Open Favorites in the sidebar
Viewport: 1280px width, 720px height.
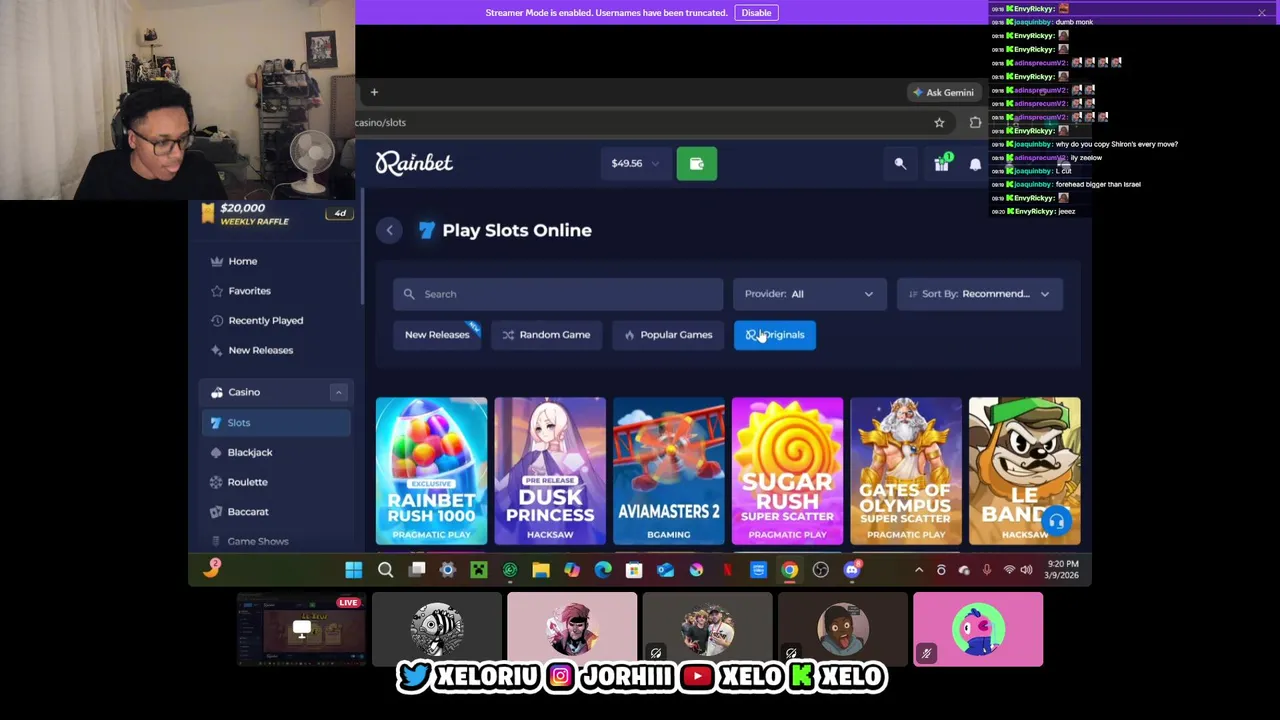249,291
